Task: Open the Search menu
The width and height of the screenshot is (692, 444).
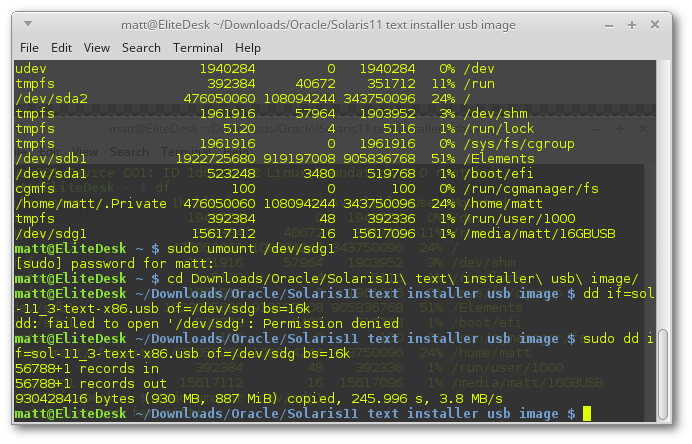Action: point(141,47)
